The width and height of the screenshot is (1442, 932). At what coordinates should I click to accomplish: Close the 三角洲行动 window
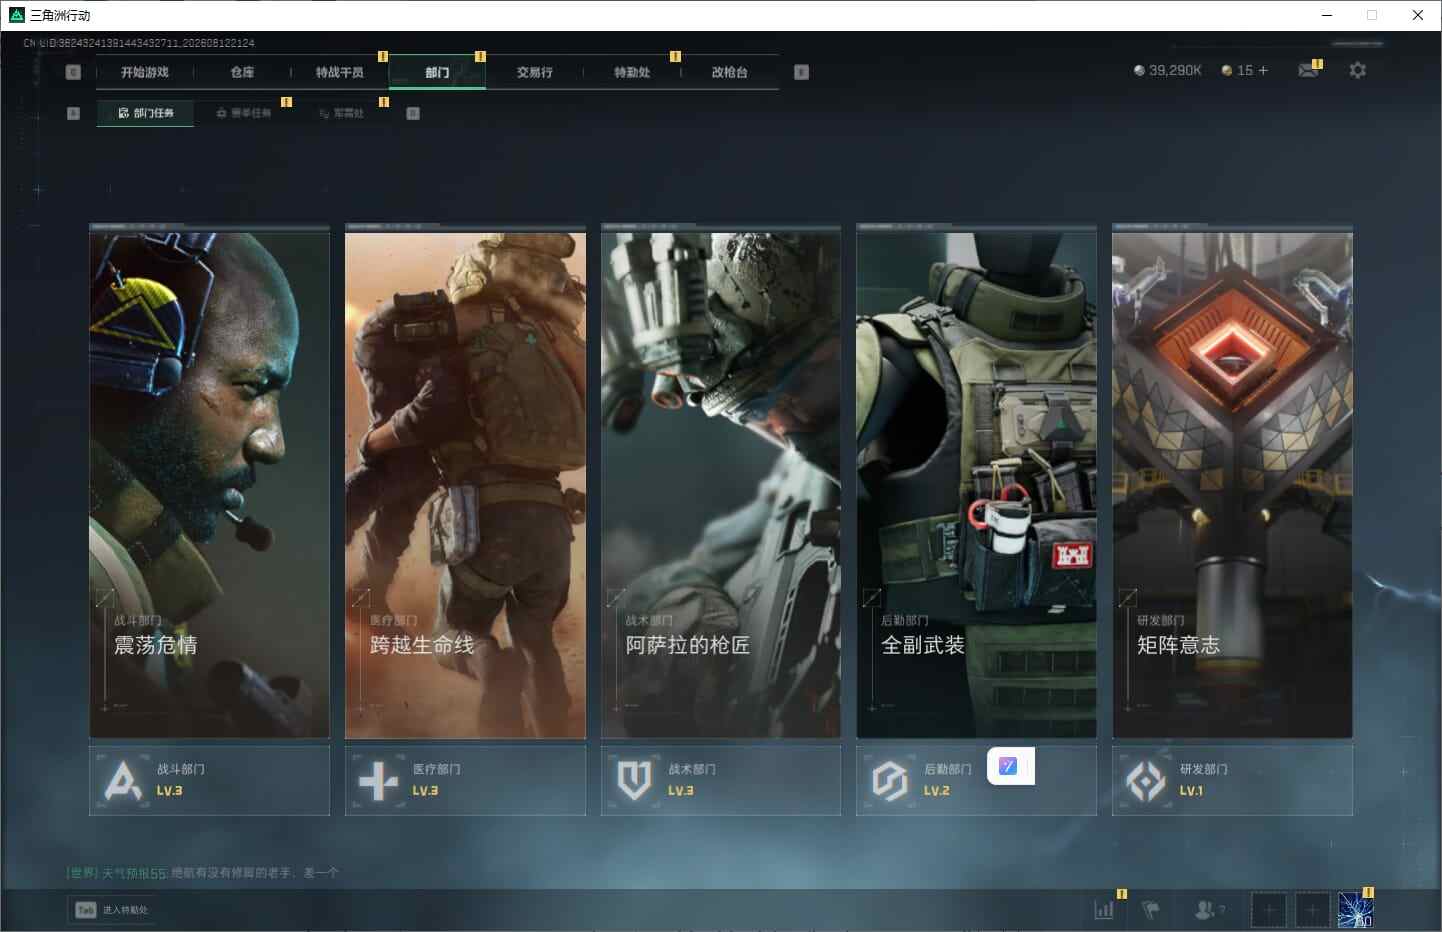pyautogui.click(x=1418, y=15)
